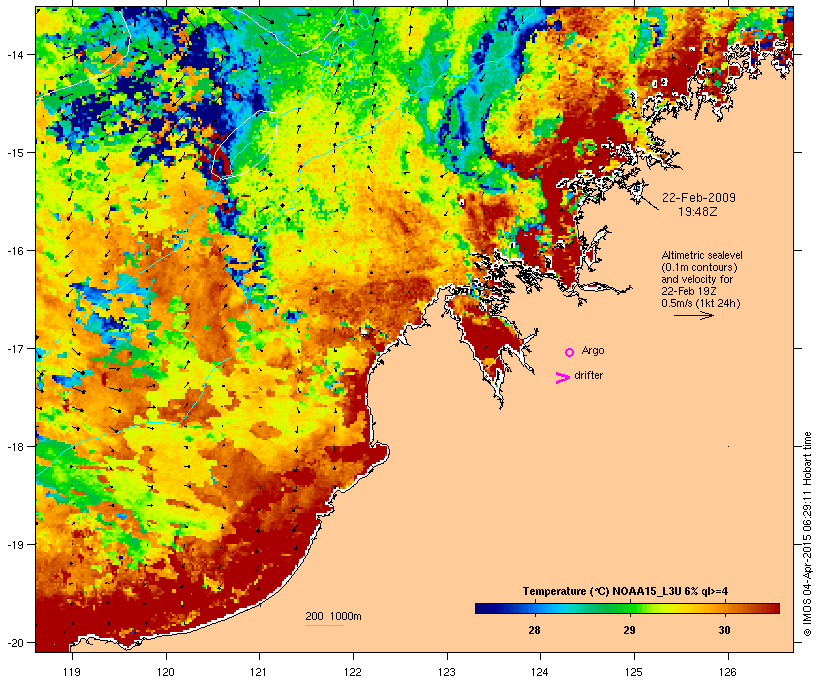Click latitude axis label -19
This screenshot has height=680, width=820.
(14, 545)
